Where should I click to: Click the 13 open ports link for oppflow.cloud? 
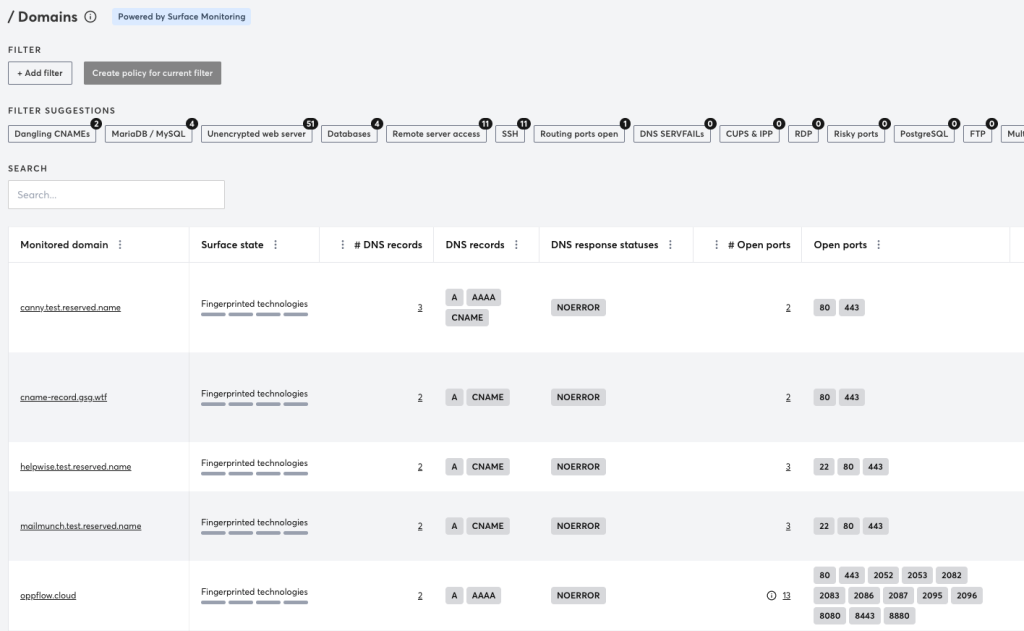tap(786, 595)
